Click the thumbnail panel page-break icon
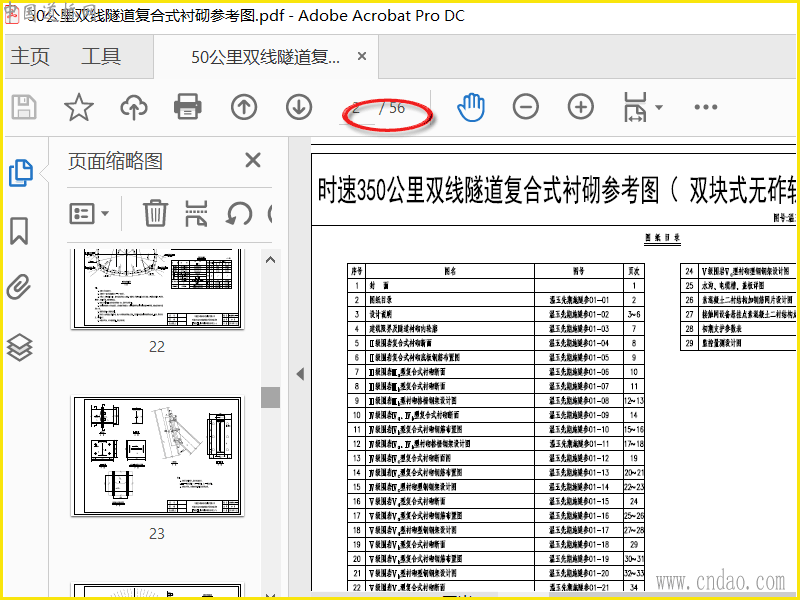Screen dimensions: 800x600 (x=196, y=213)
